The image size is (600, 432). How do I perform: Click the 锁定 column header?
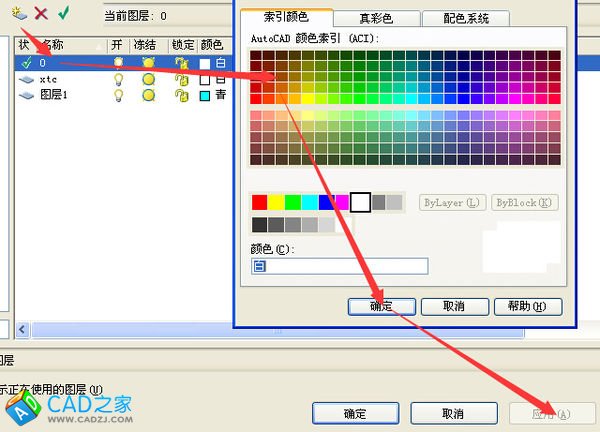(182, 45)
